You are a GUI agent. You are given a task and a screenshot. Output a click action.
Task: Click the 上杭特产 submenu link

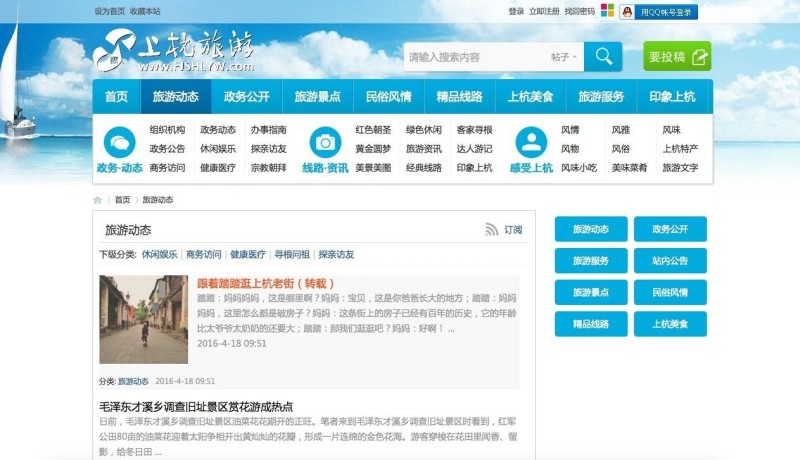pos(680,149)
